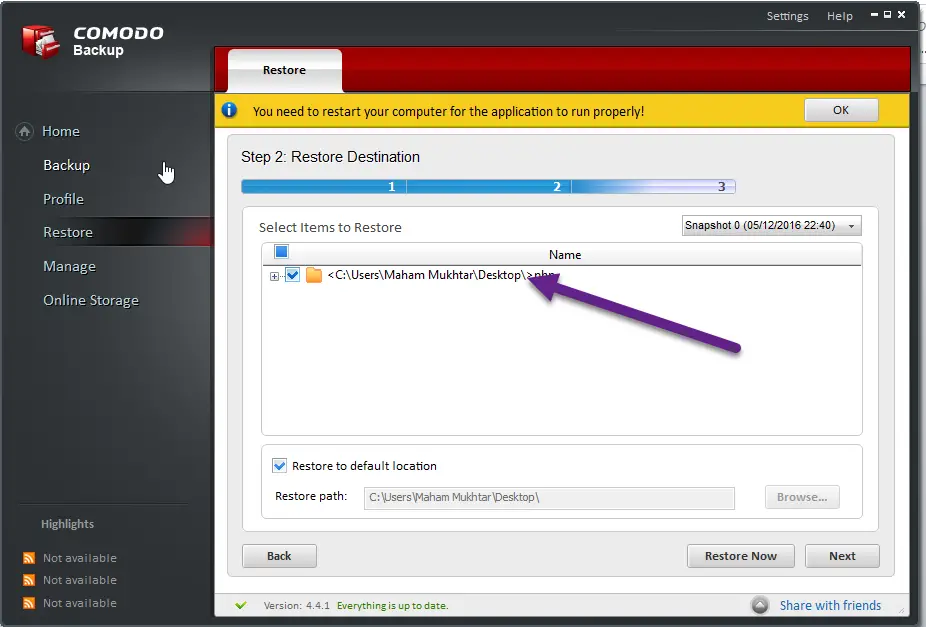Click second Not available RSS feed icon
Image resolution: width=926 pixels, height=627 pixels.
[28, 580]
